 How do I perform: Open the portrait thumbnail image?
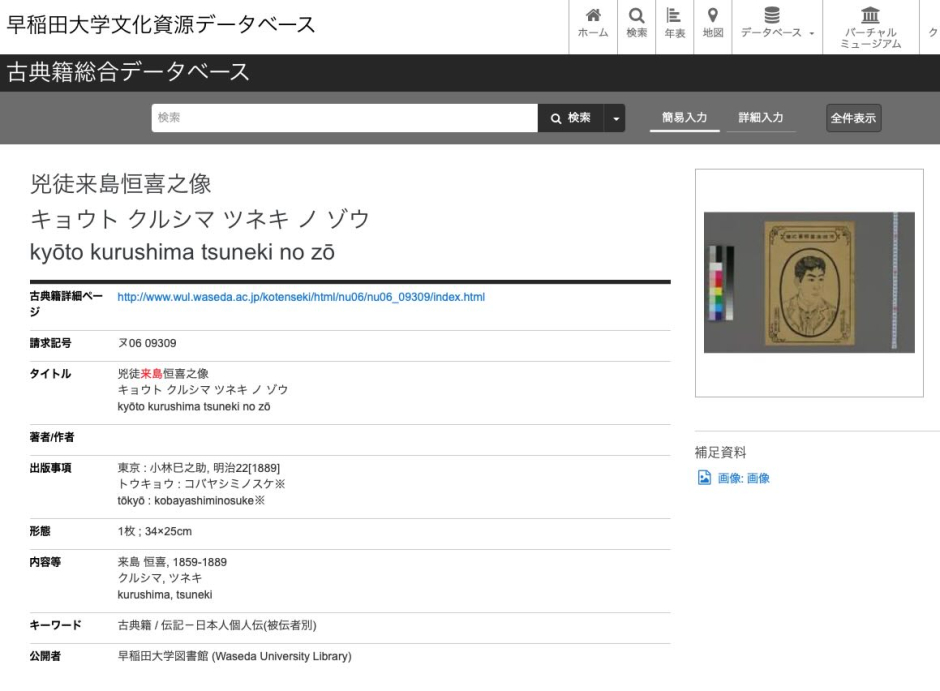(x=808, y=282)
